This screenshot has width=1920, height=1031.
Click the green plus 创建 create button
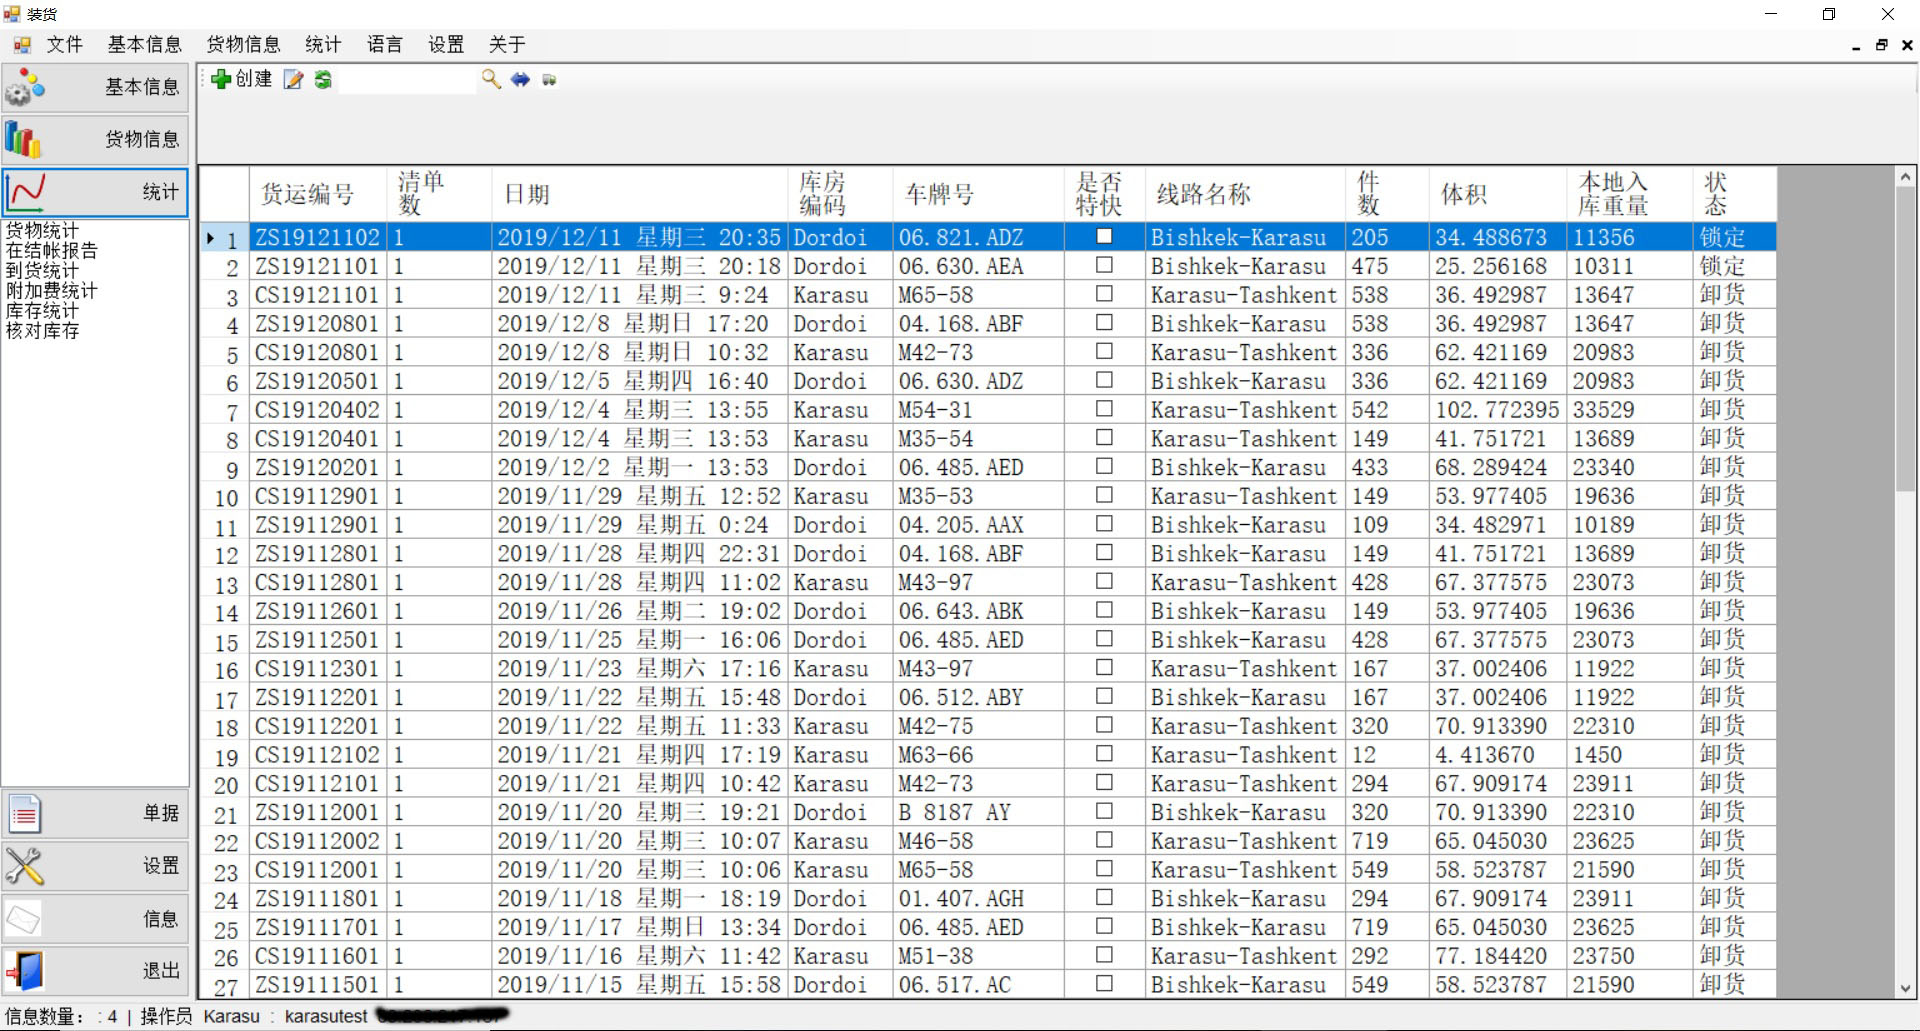[241, 80]
